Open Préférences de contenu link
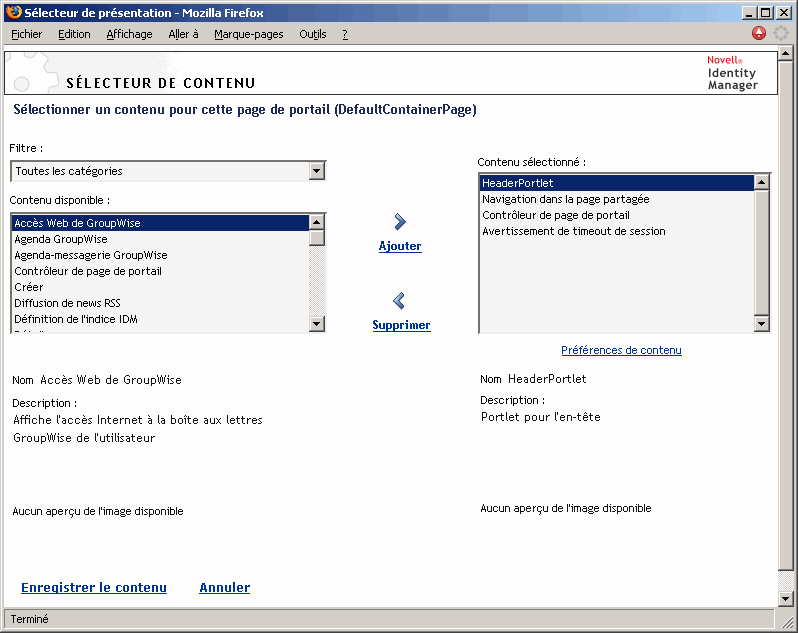Image resolution: width=798 pixels, height=633 pixels. 621,350
